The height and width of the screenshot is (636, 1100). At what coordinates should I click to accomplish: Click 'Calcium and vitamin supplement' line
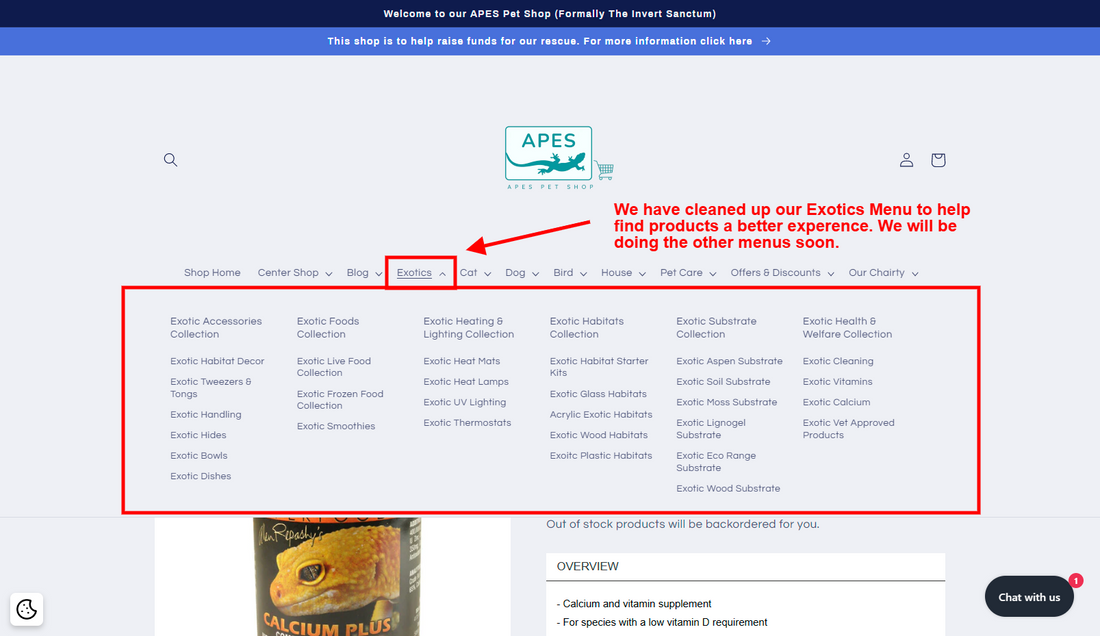point(634,604)
